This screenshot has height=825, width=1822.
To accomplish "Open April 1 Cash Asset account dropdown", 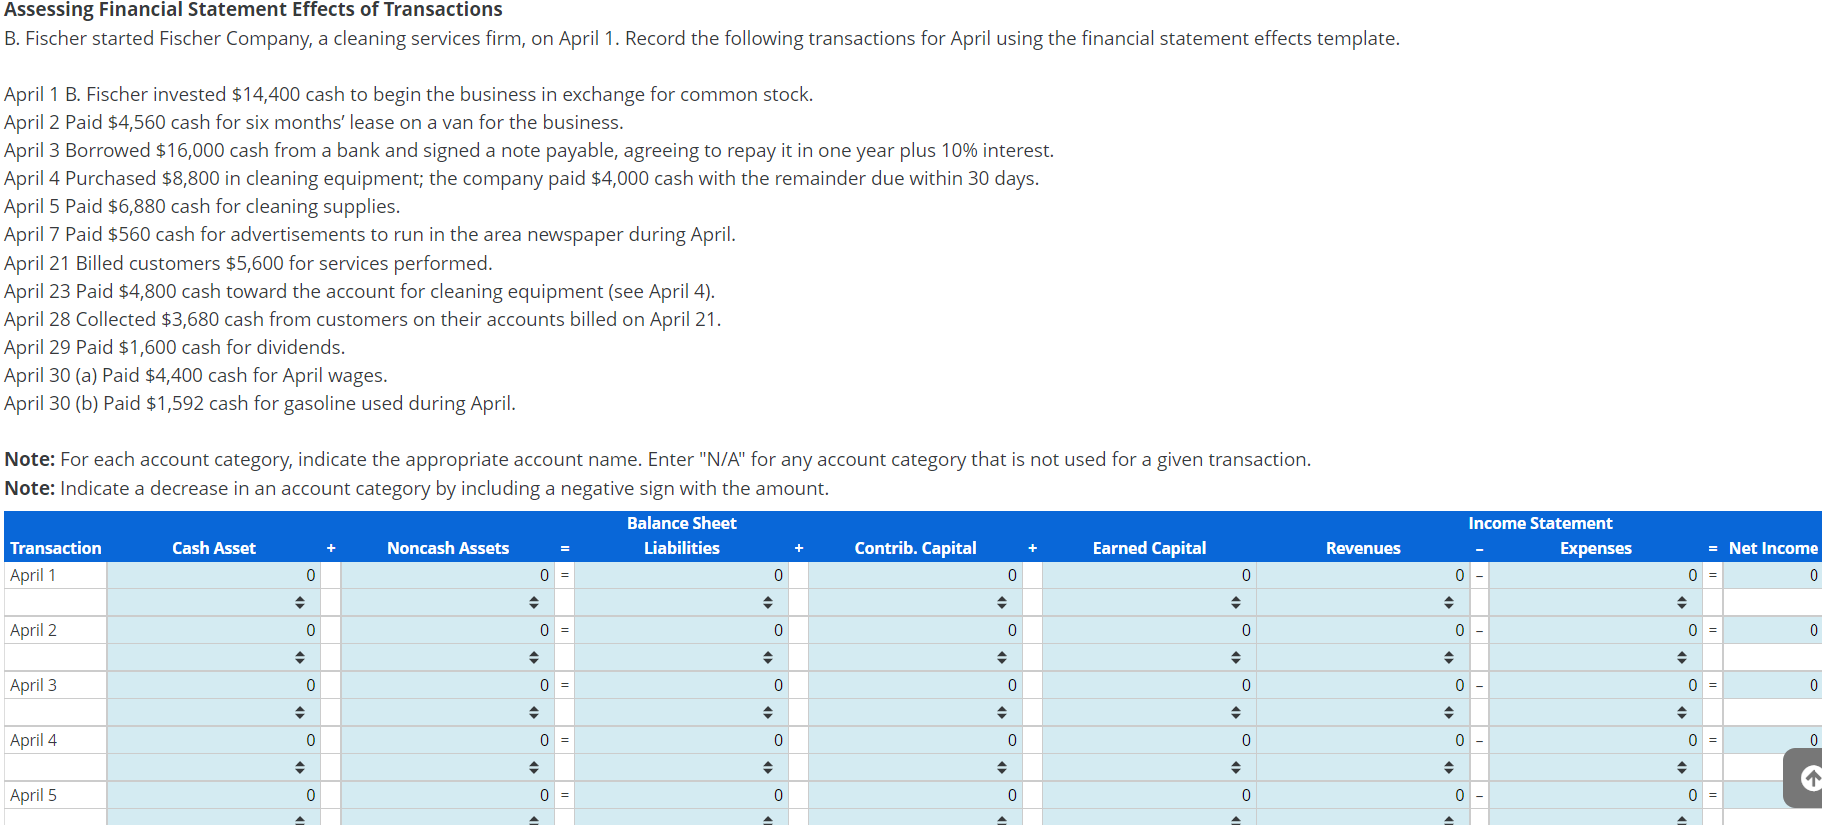I will 213,602.
